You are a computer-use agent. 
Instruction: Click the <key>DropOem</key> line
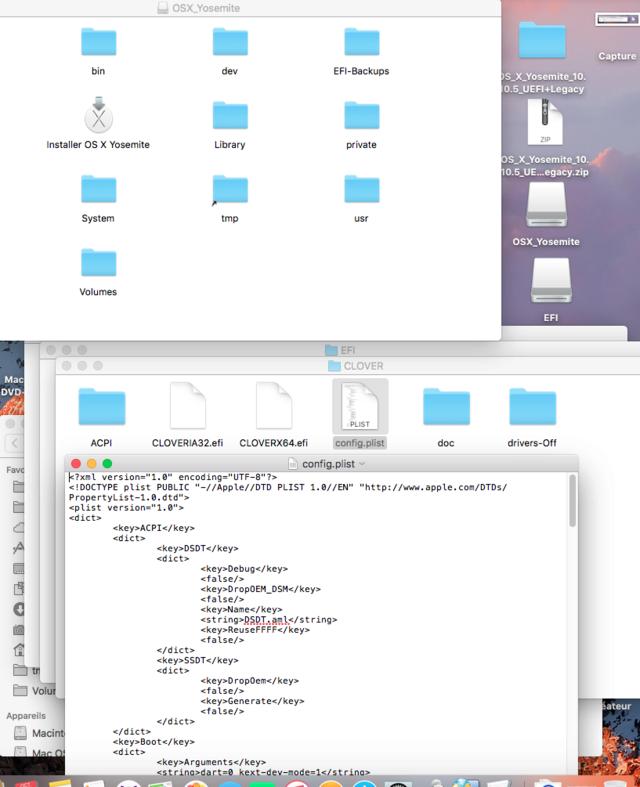249,681
